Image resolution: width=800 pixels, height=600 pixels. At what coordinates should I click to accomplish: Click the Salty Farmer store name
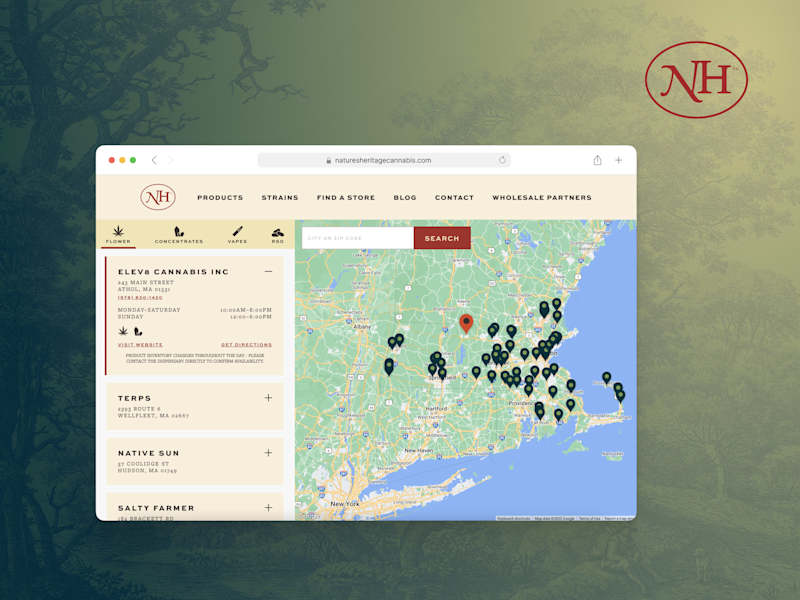tap(156, 508)
